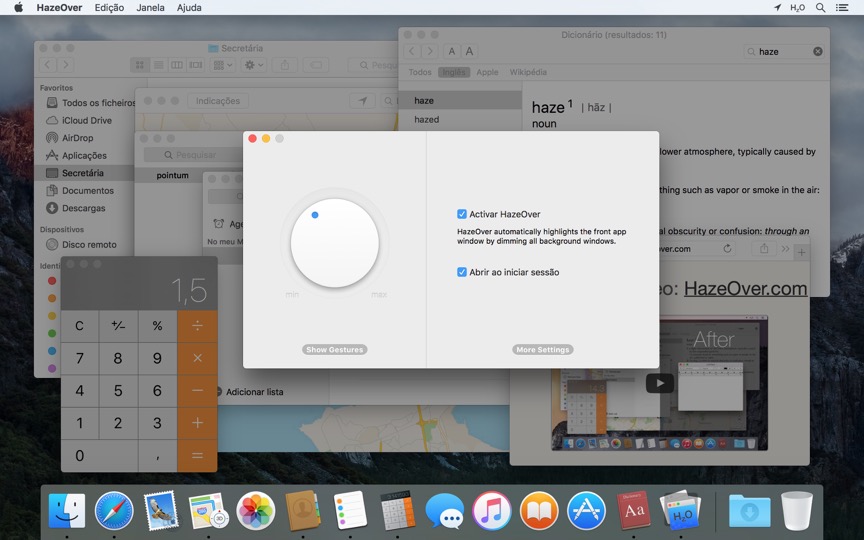This screenshot has height=540, width=864.
Task: Switch Dictionary to Todos tab
Action: point(420,72)
